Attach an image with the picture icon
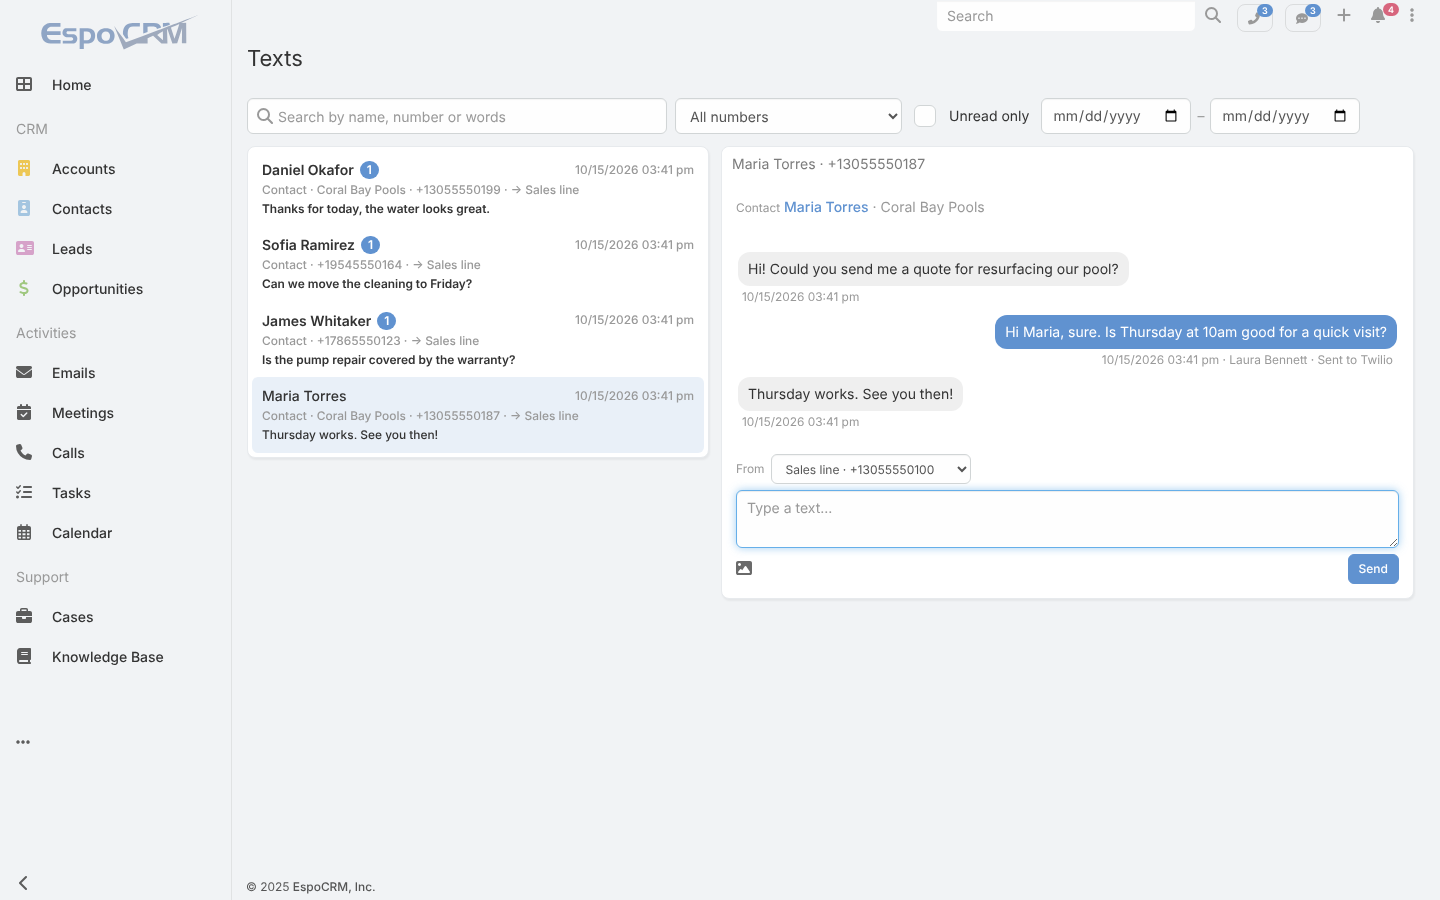 [x=744, y=568]
